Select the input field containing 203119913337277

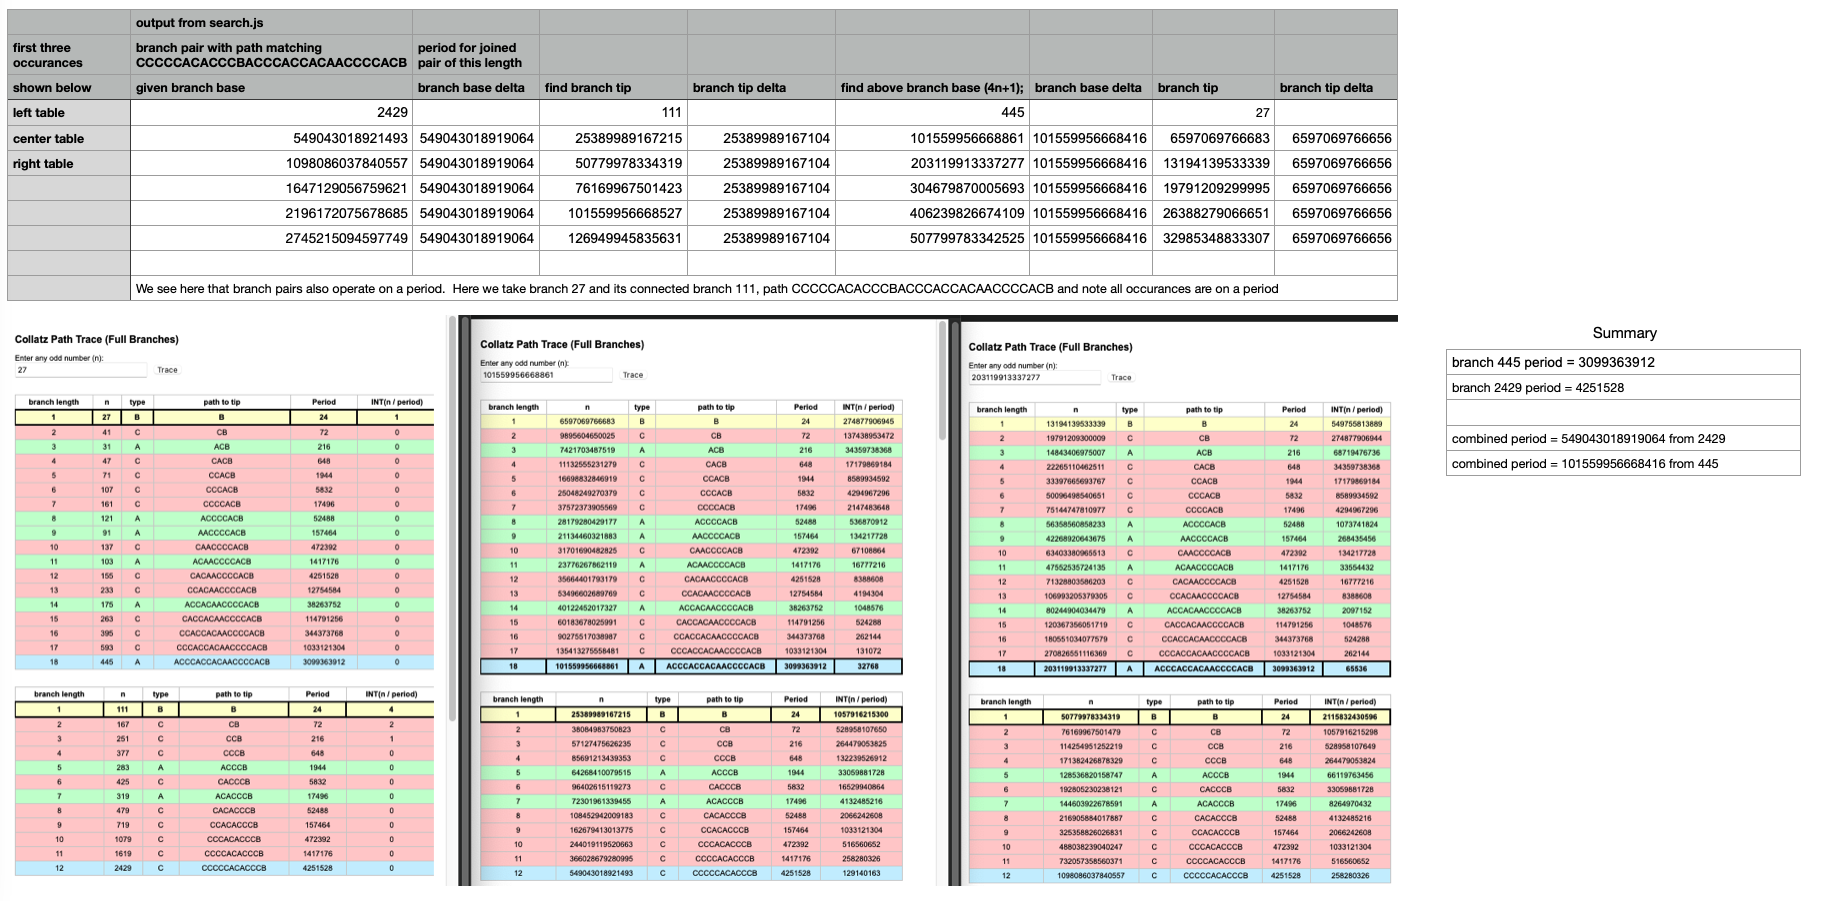[1033, 378]
